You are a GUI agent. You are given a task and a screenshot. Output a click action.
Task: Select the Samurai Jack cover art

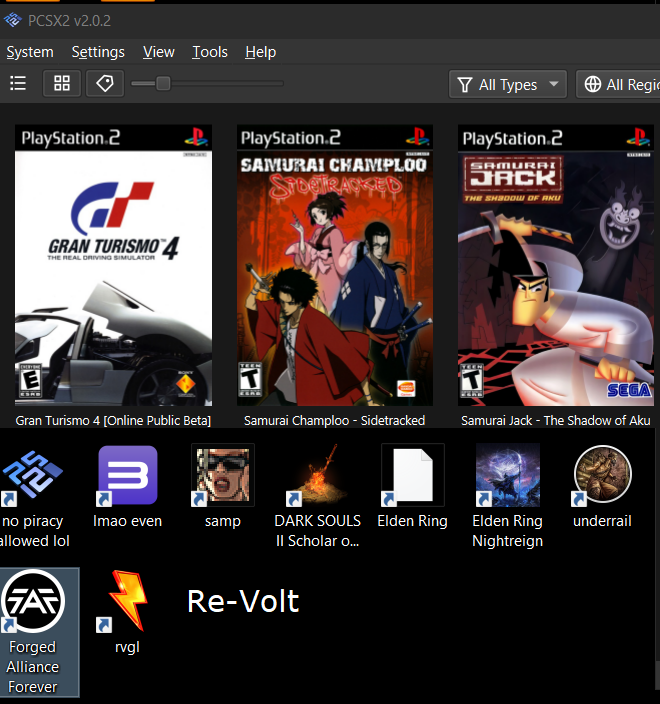coord(556,265)
